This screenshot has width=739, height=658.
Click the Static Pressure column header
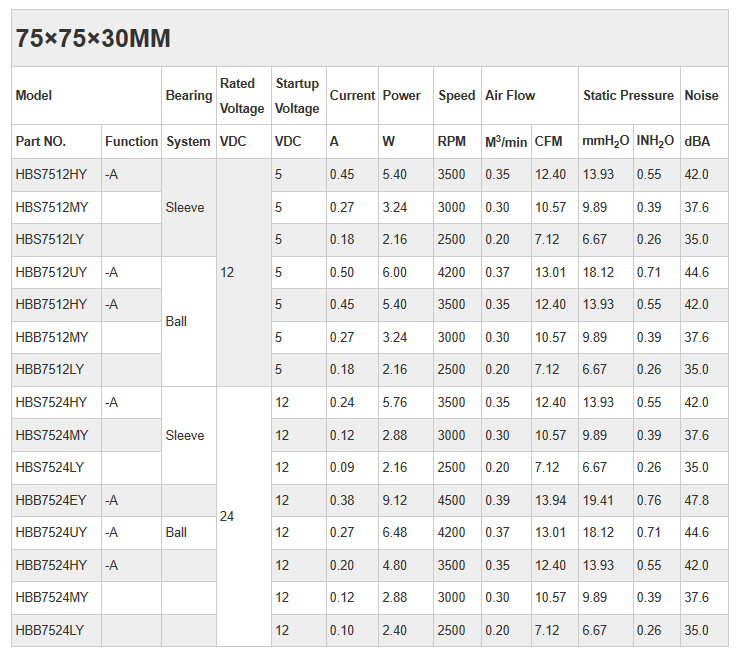(x=628, y=96)
